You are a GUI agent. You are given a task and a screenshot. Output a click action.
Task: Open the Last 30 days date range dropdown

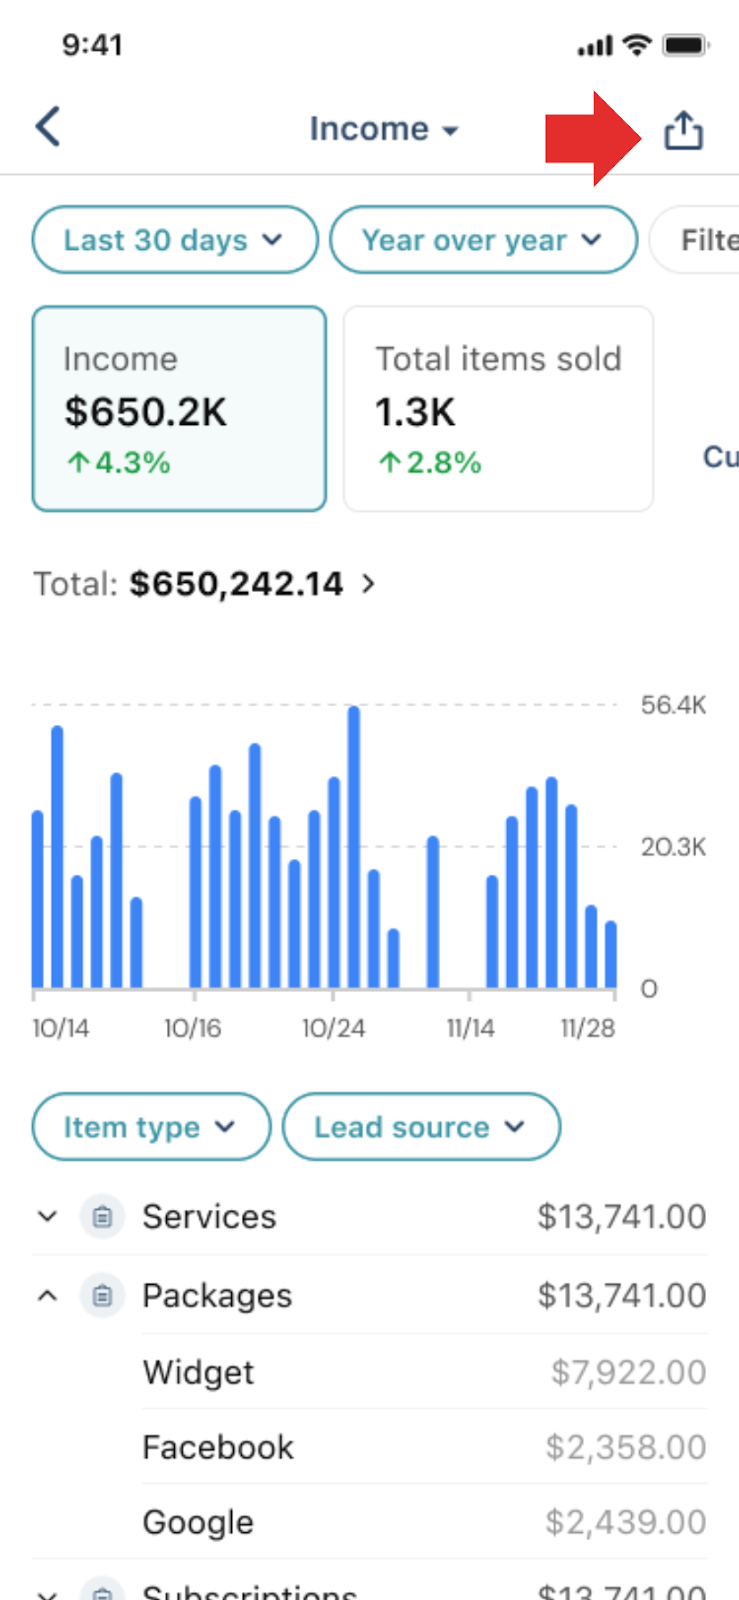pyautogui.click(x=174, y=240)
